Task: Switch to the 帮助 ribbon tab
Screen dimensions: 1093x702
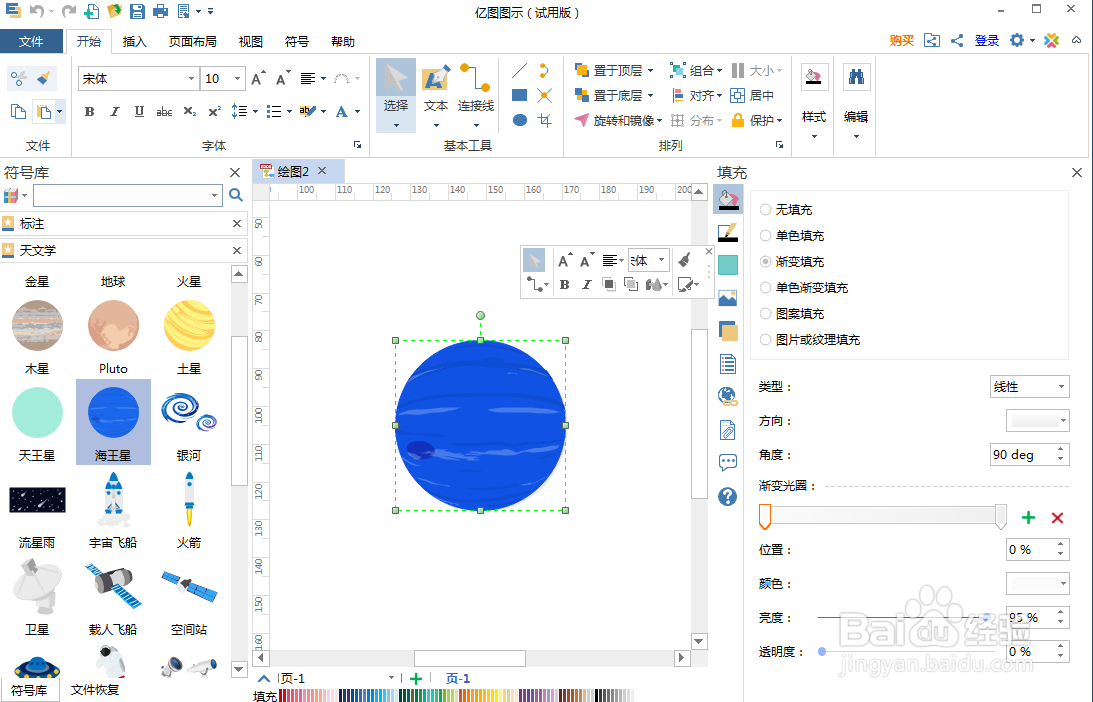Action: [343, 42]
